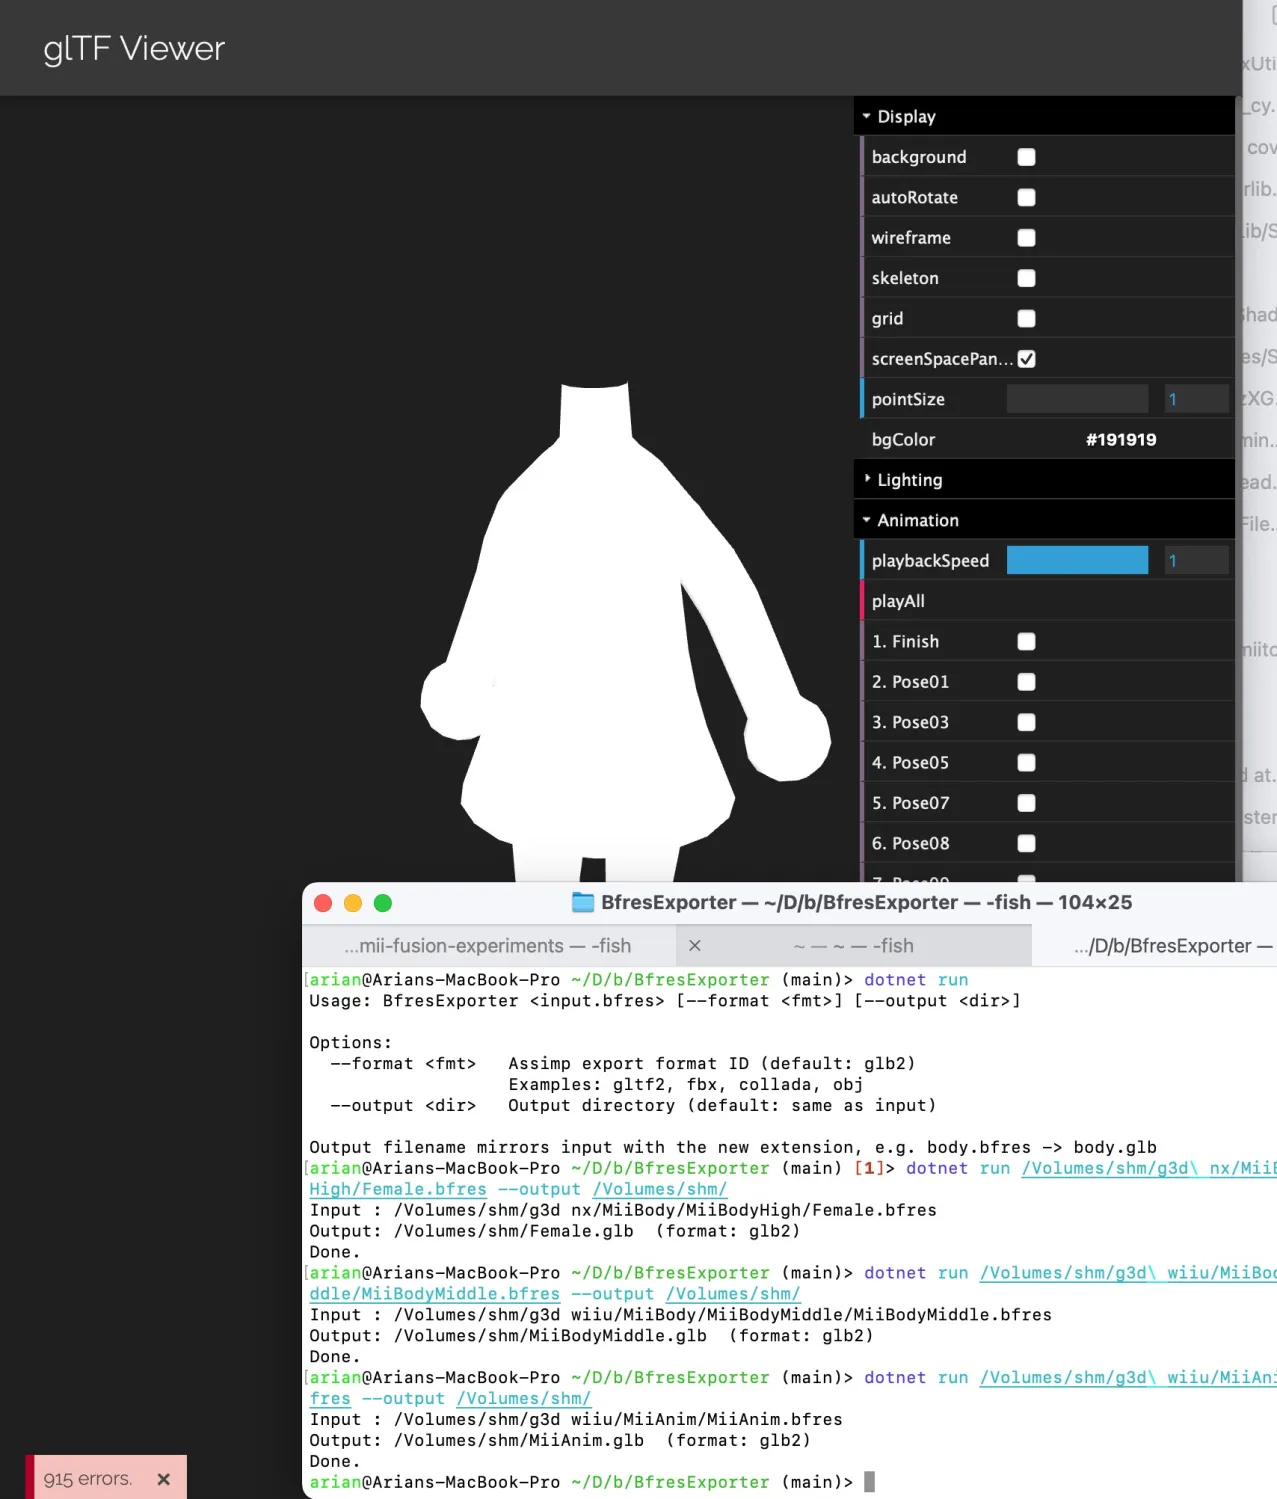Click the folder icon in the terminal title bar

(x=582, y=902)
